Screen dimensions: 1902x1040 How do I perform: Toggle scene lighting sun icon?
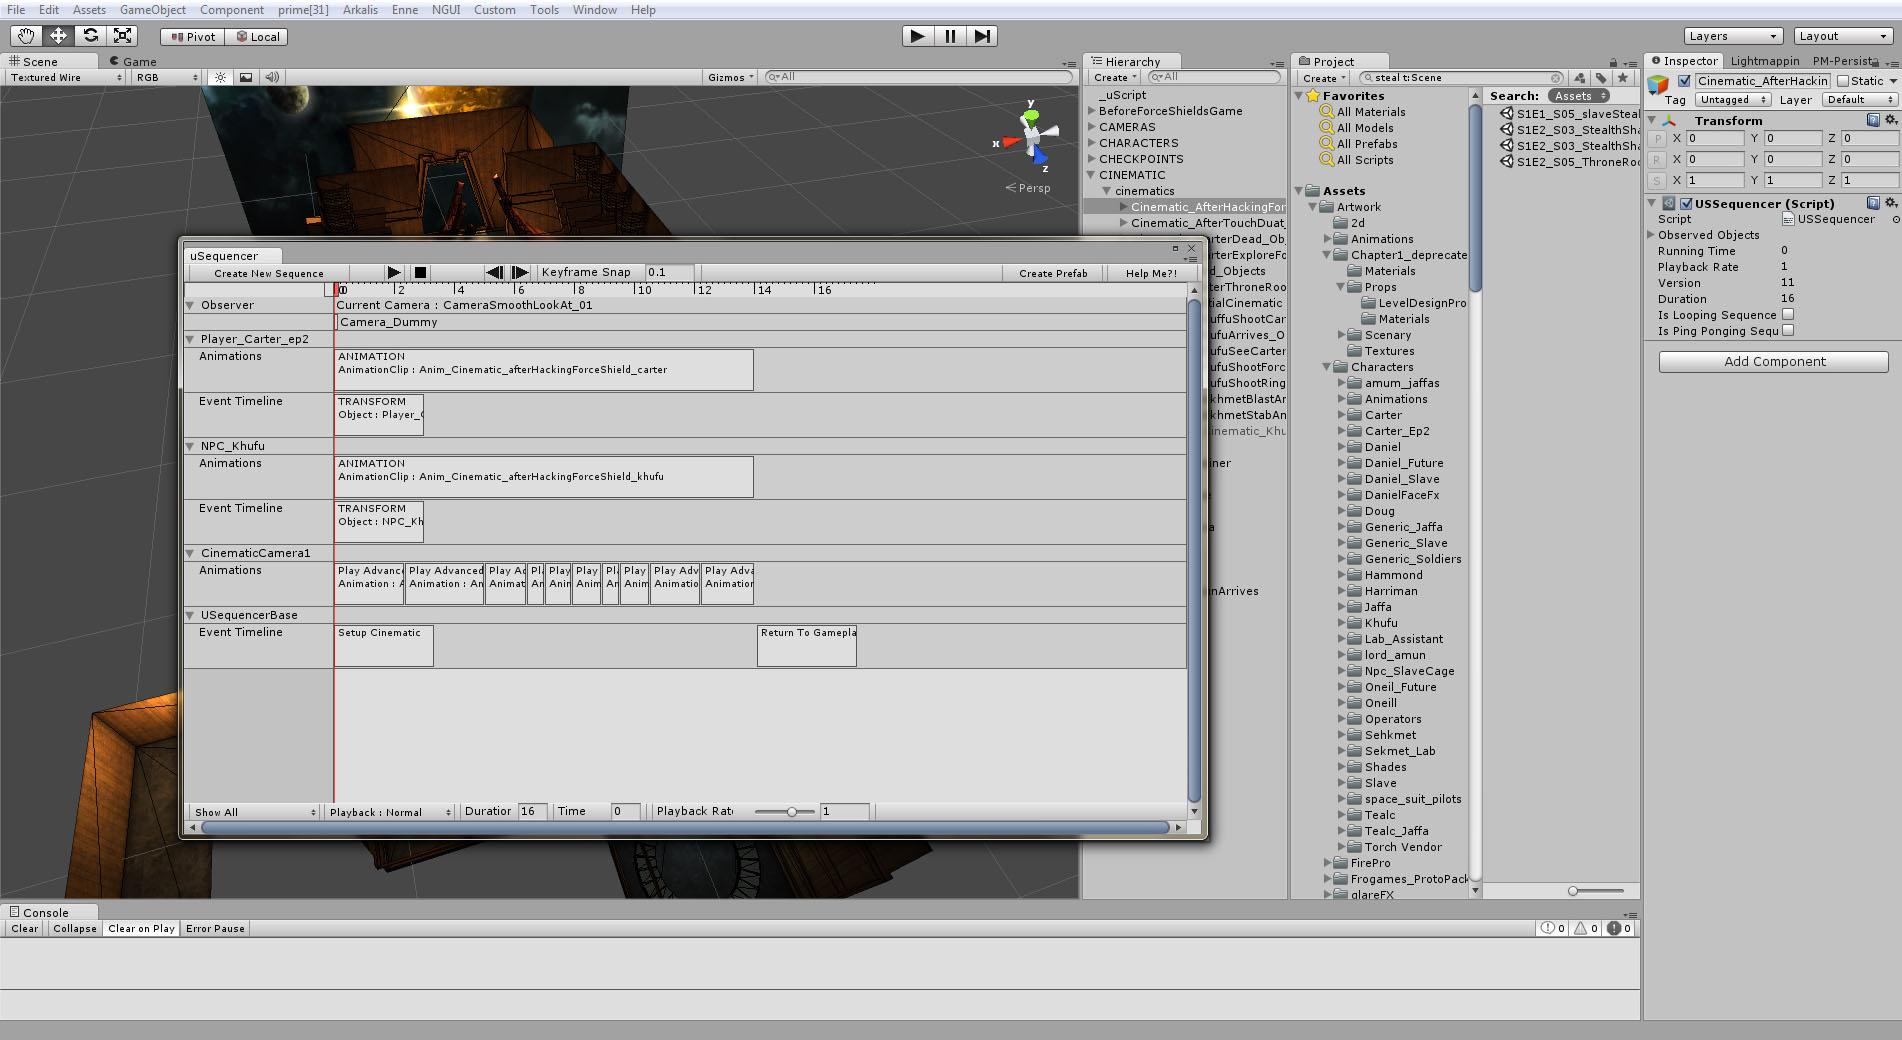click(x=220, y=77)
